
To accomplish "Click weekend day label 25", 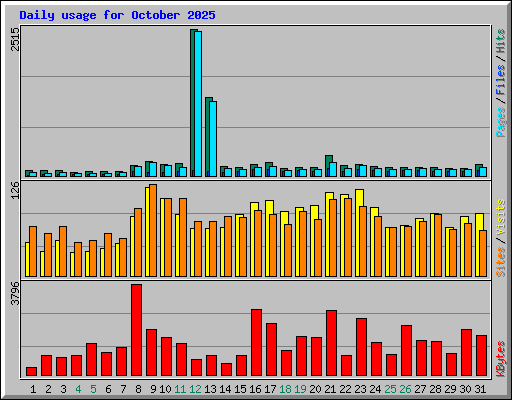I will (390, 389).
